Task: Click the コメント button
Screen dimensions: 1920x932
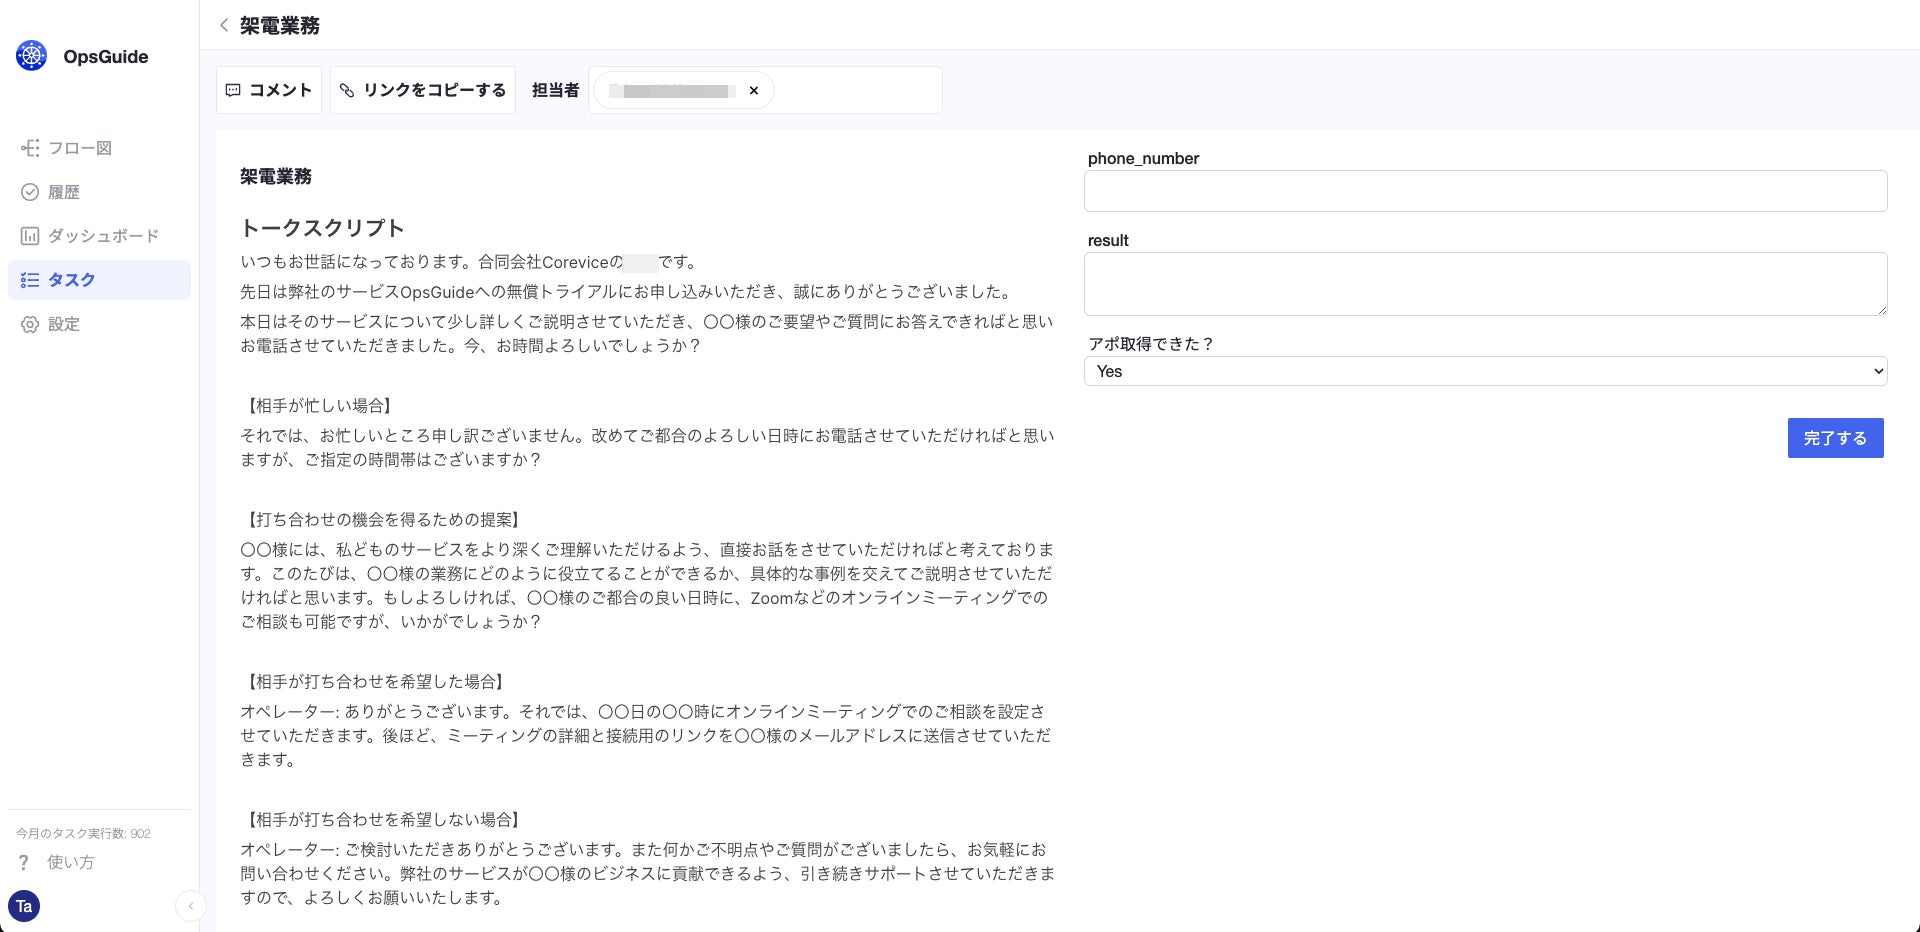Action: pyautogui.click(x=269, y=90)
